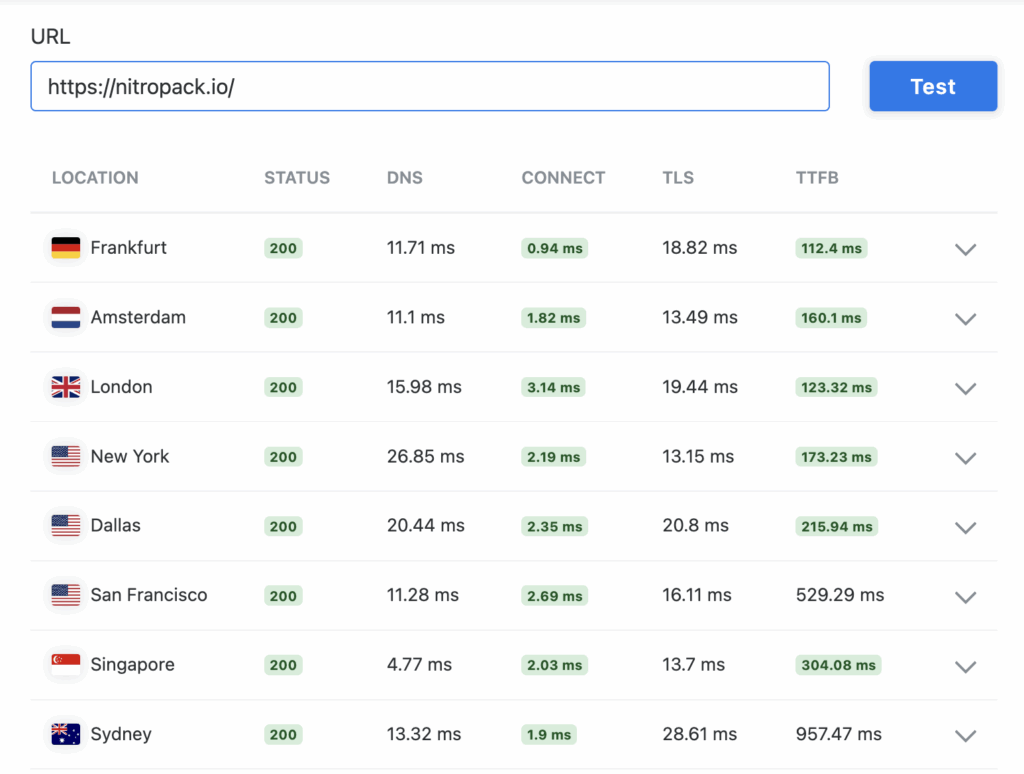Click Sydney's 957.47 ms TTFB badge
The width and height of the screenshot is (1024, 774).
838,733
